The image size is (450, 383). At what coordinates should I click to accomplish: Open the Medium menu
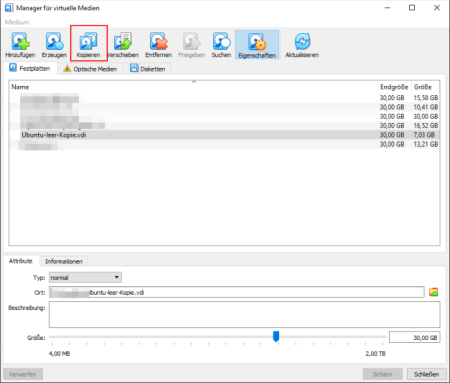(17, 22)
